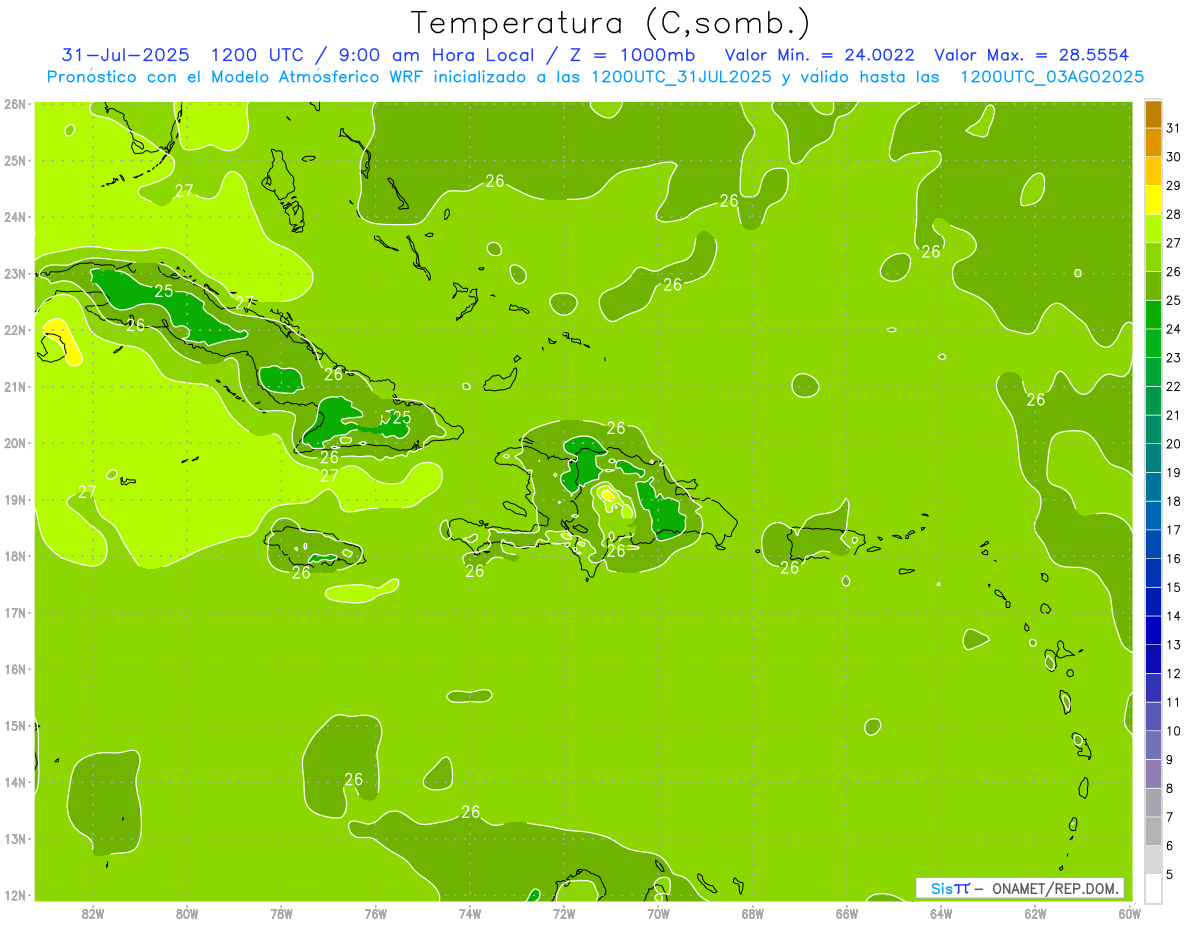
Task: Click the "82W" longitude axis label
Action: click(93, 913)
